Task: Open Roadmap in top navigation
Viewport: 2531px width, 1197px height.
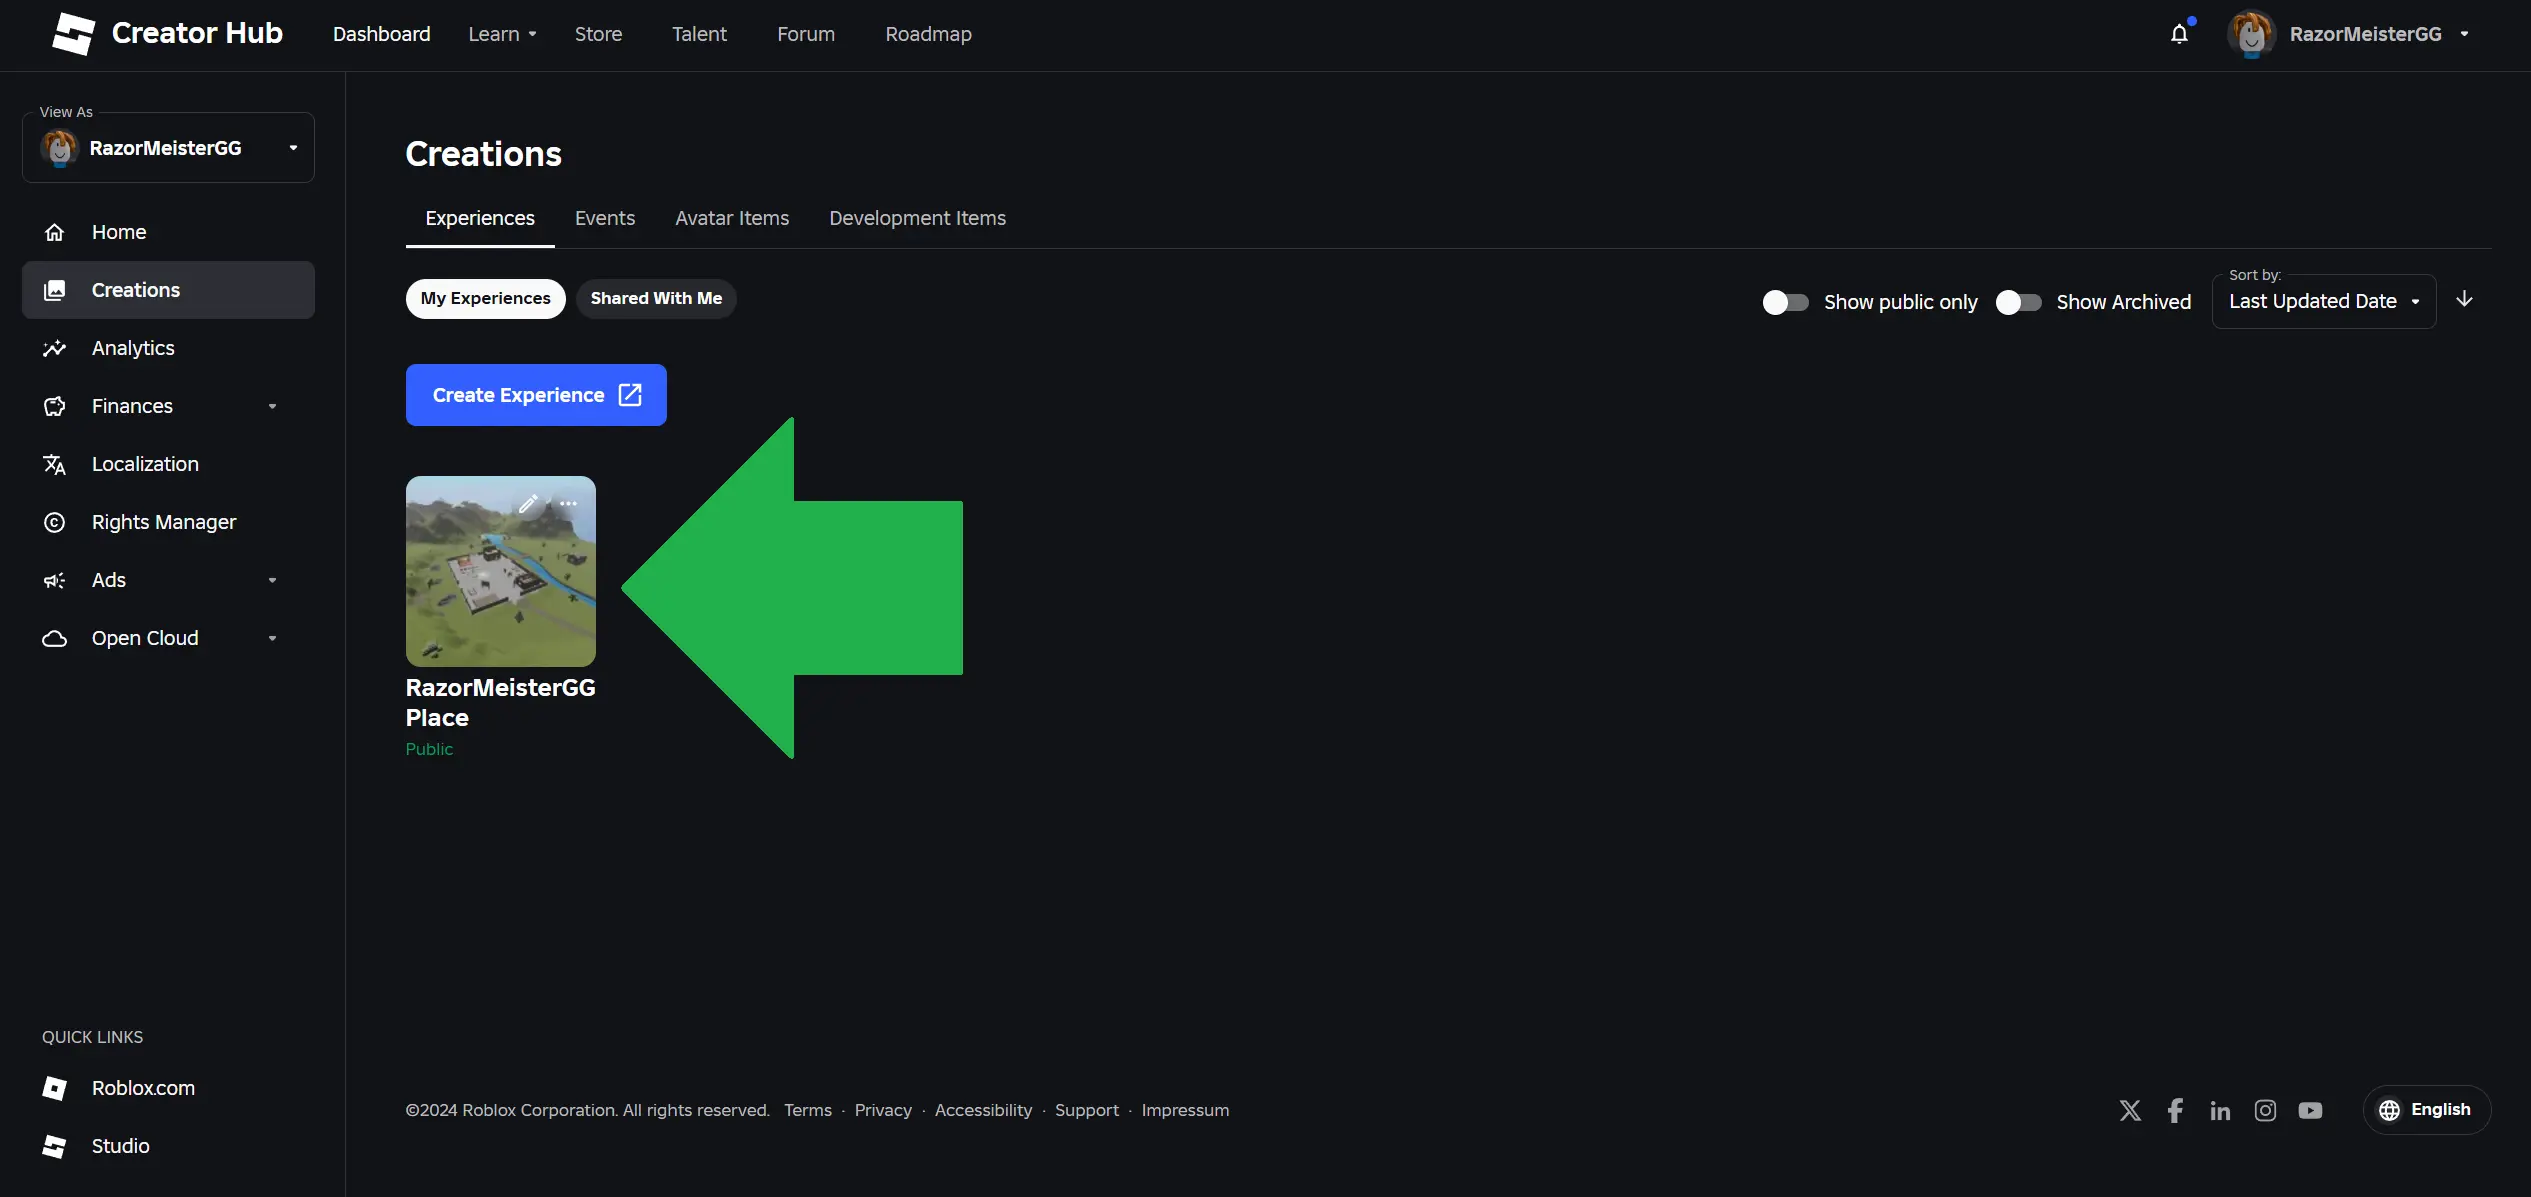Action: 928,34
